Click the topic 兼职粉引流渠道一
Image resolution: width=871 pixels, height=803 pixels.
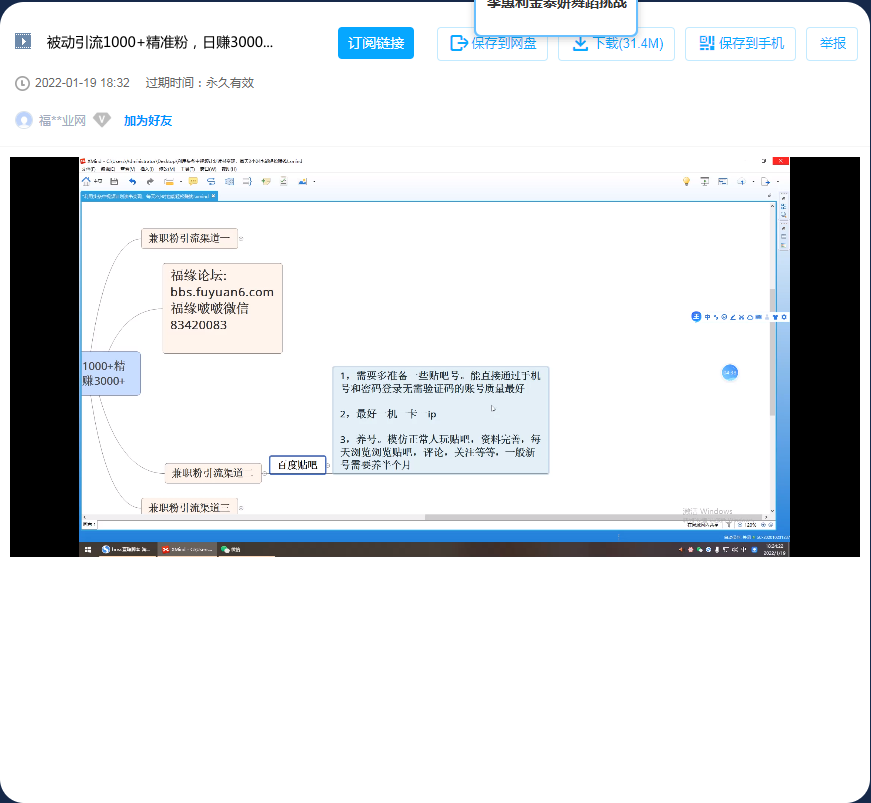pos(189,238)
